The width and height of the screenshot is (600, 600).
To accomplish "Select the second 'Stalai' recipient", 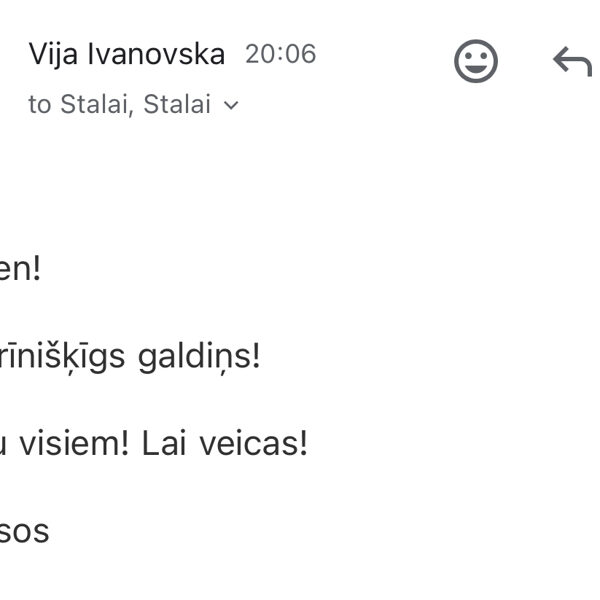I will click(177, 105).
